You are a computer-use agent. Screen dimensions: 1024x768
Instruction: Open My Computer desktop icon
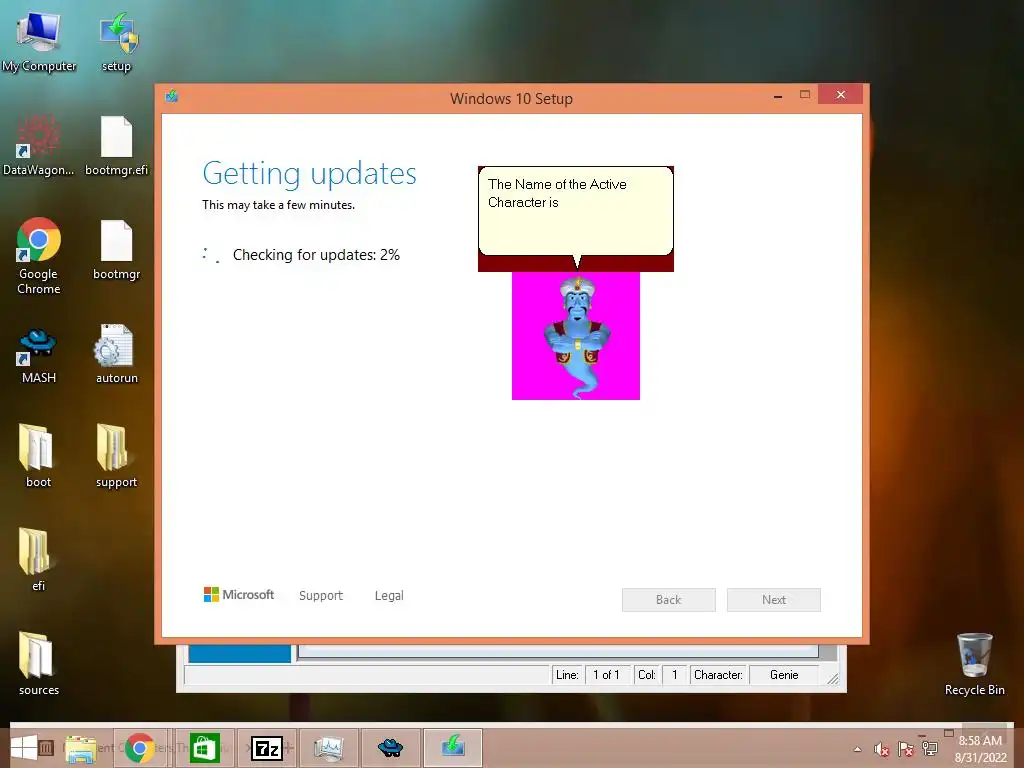tap(39, 41)
